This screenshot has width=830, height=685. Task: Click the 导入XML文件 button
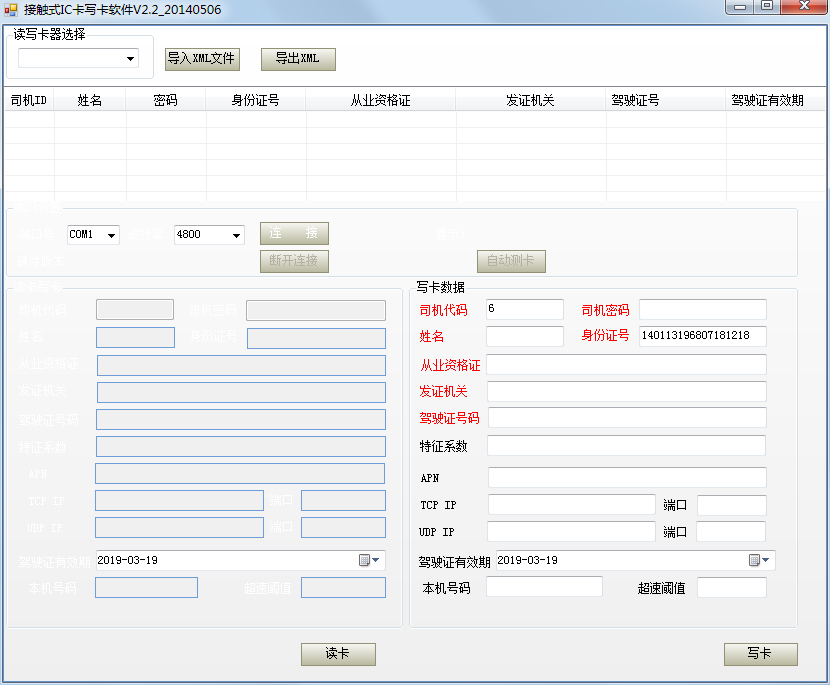point(202,59)
